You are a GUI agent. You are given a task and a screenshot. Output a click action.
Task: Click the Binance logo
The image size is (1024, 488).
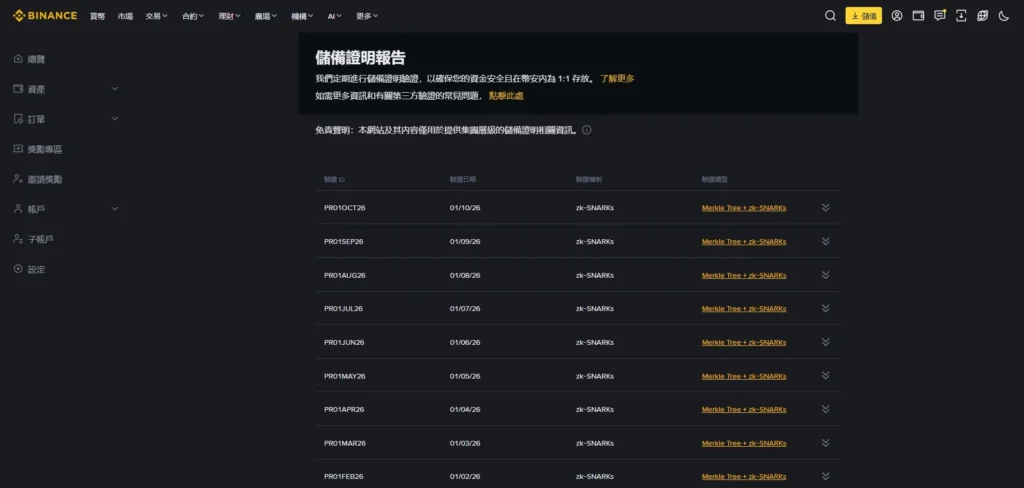coord(45,16)
